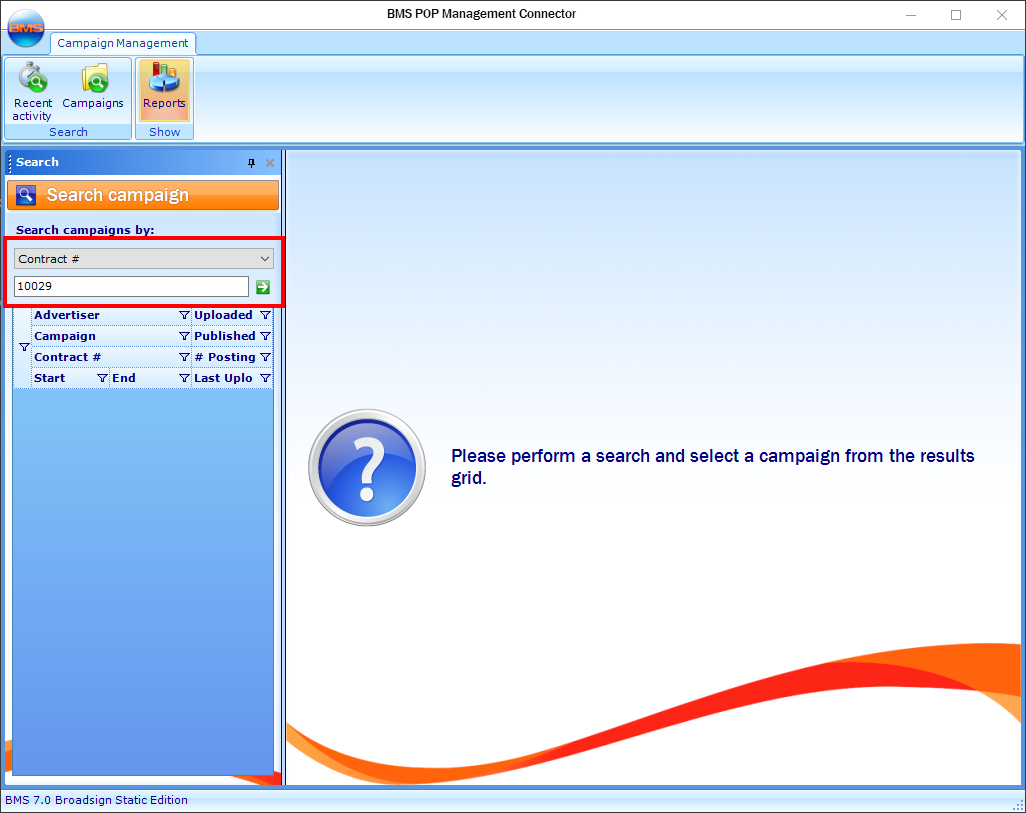Filter the # Posting column
The width and height of the screenshot is (1026, 813).
265,357
